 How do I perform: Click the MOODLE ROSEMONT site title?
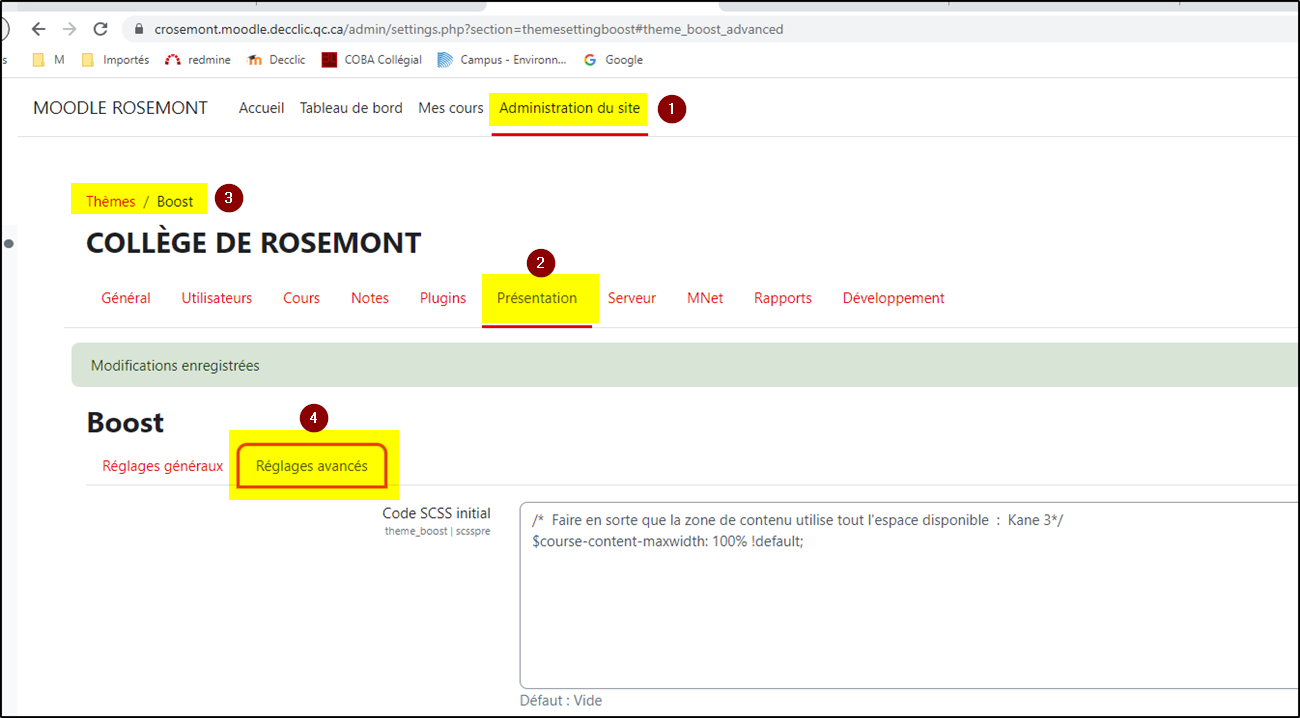pos(120,108)
